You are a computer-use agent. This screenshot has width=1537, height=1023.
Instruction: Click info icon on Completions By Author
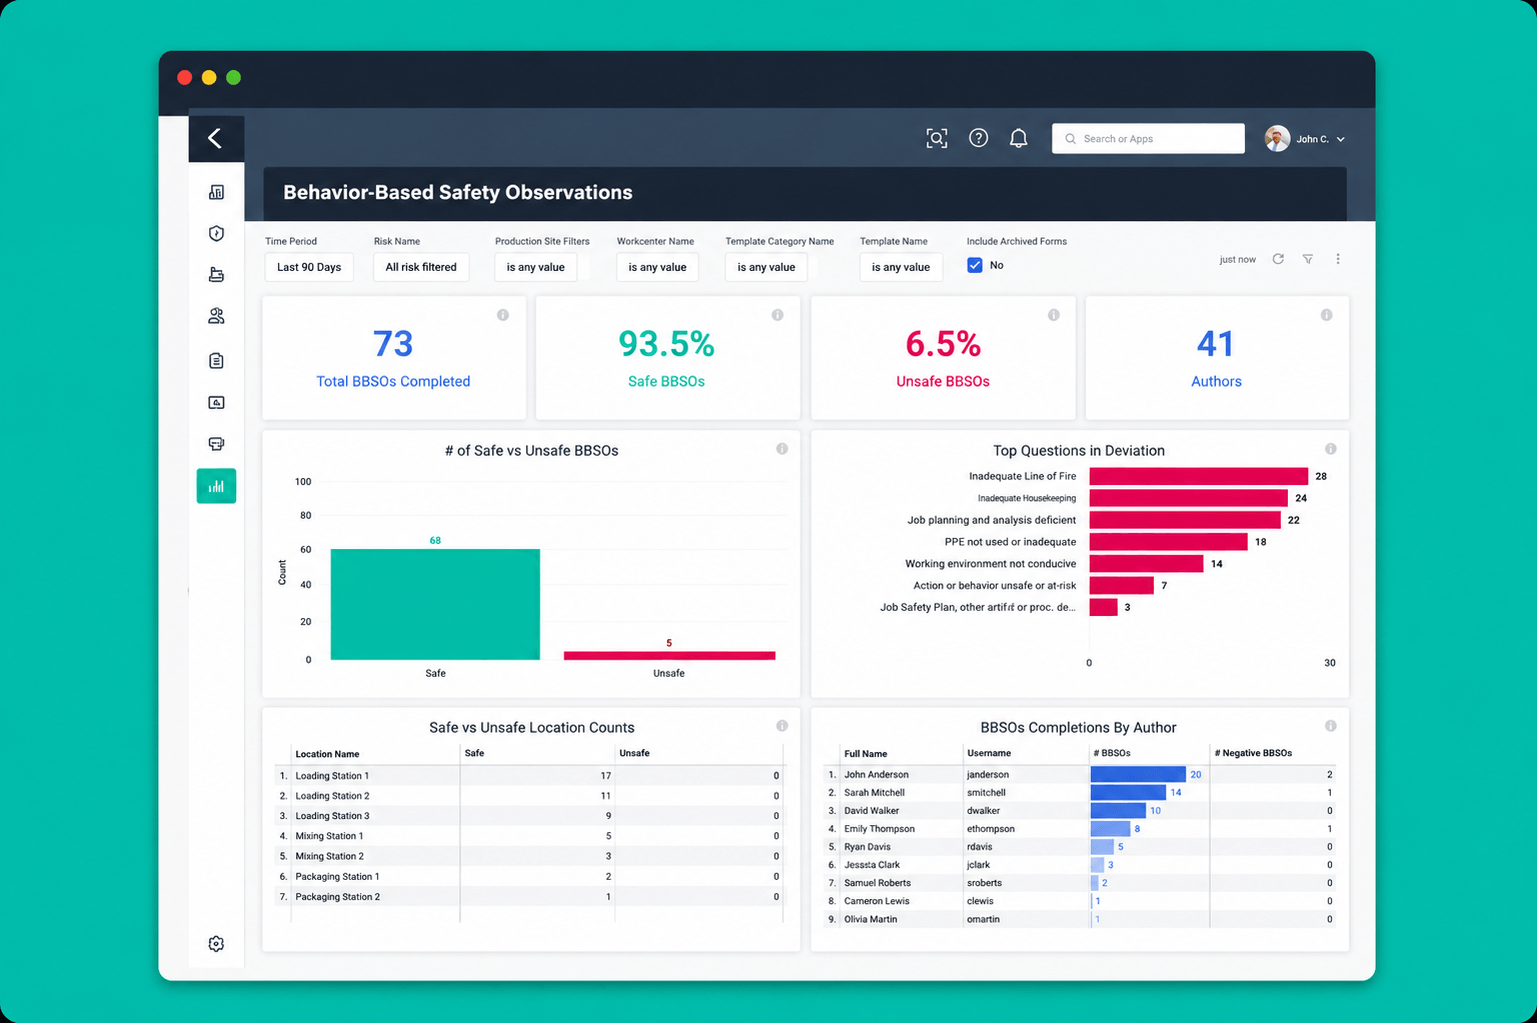(x=1330, y=726)
